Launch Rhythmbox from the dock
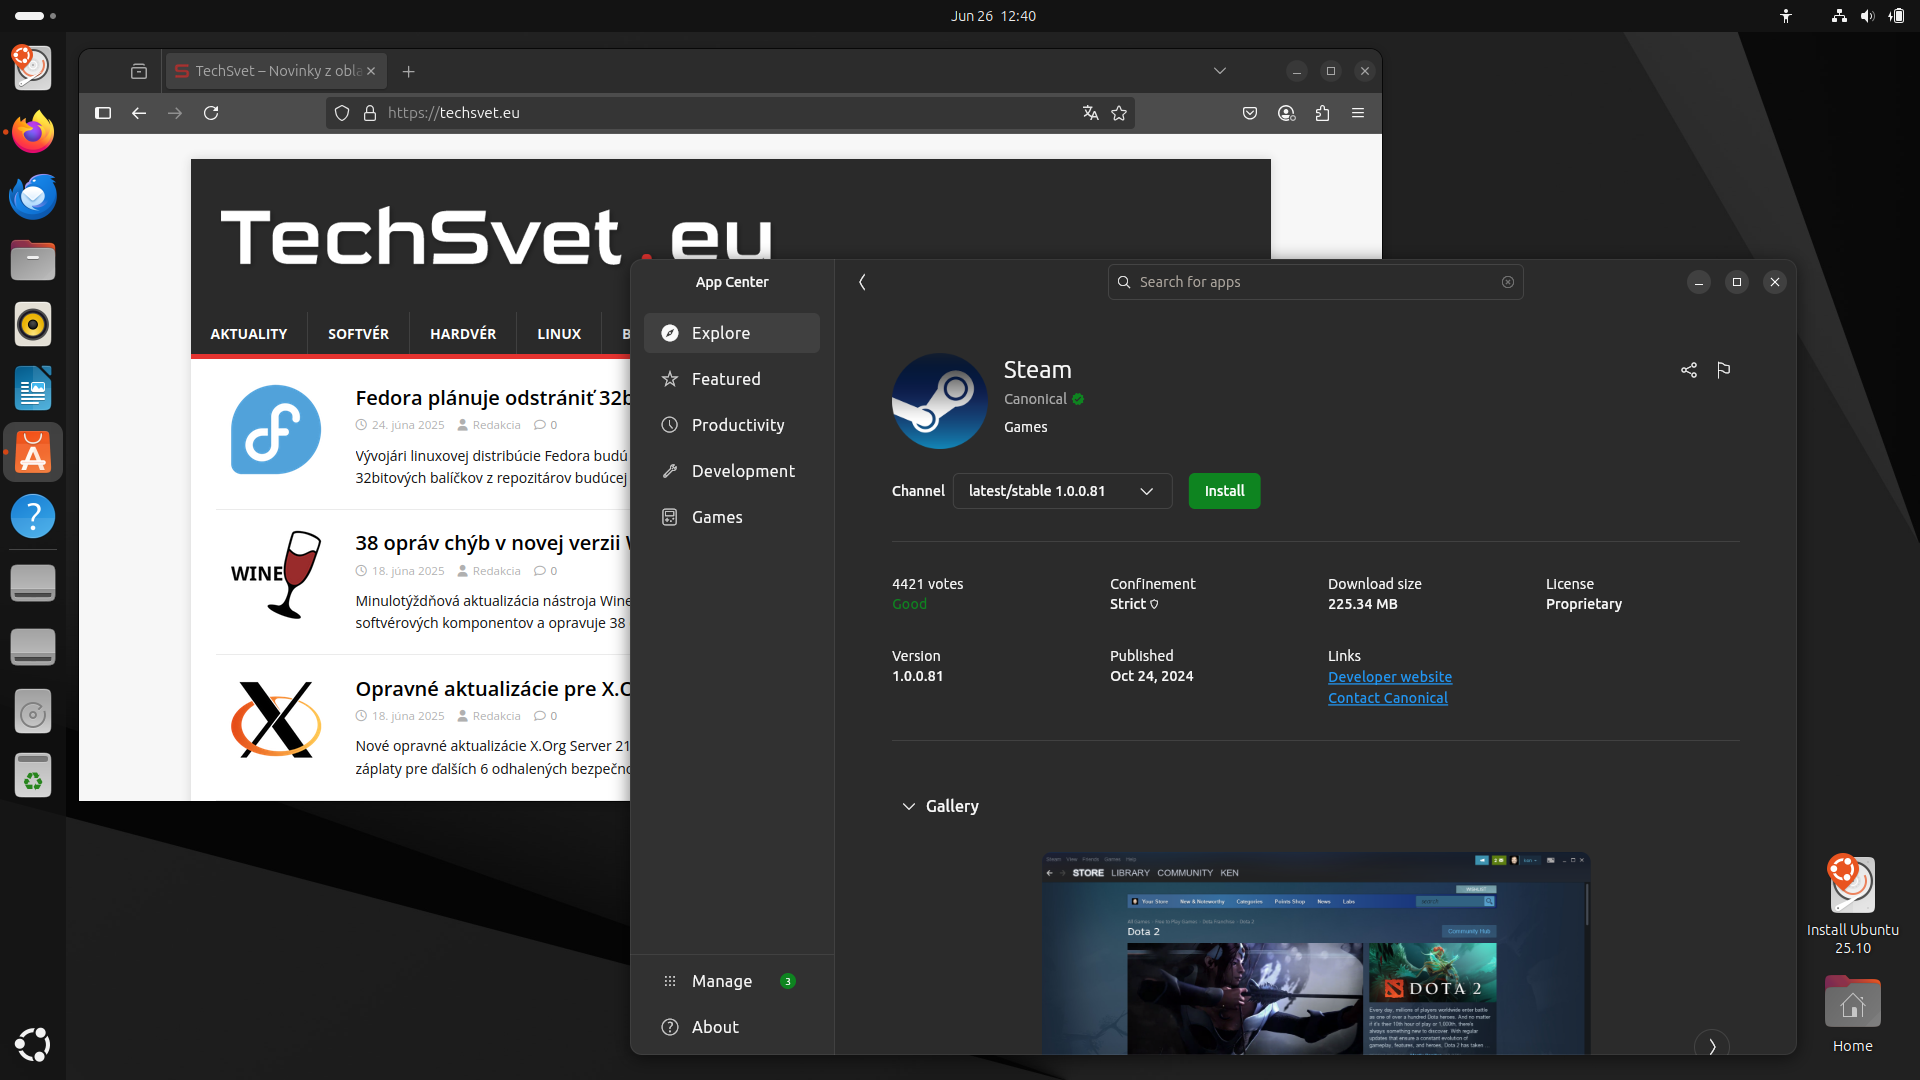Image resolution: width=1920 pixels, height=1080 pixels. pyautogui.click(x=33, y=324)
